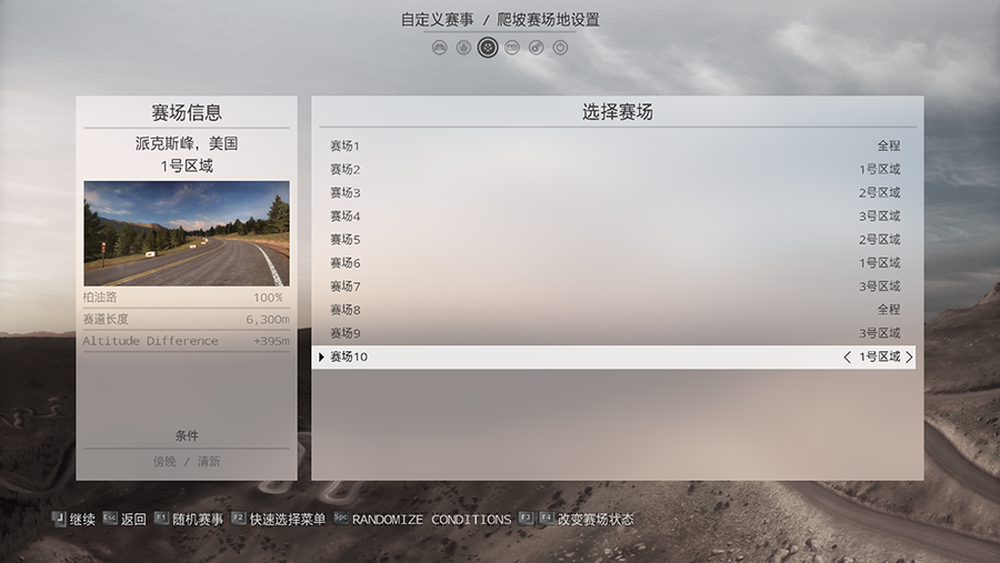Screen dimensions: 1000x563
Task: Select the power start step icon
Action: click(x=560, y=47)
